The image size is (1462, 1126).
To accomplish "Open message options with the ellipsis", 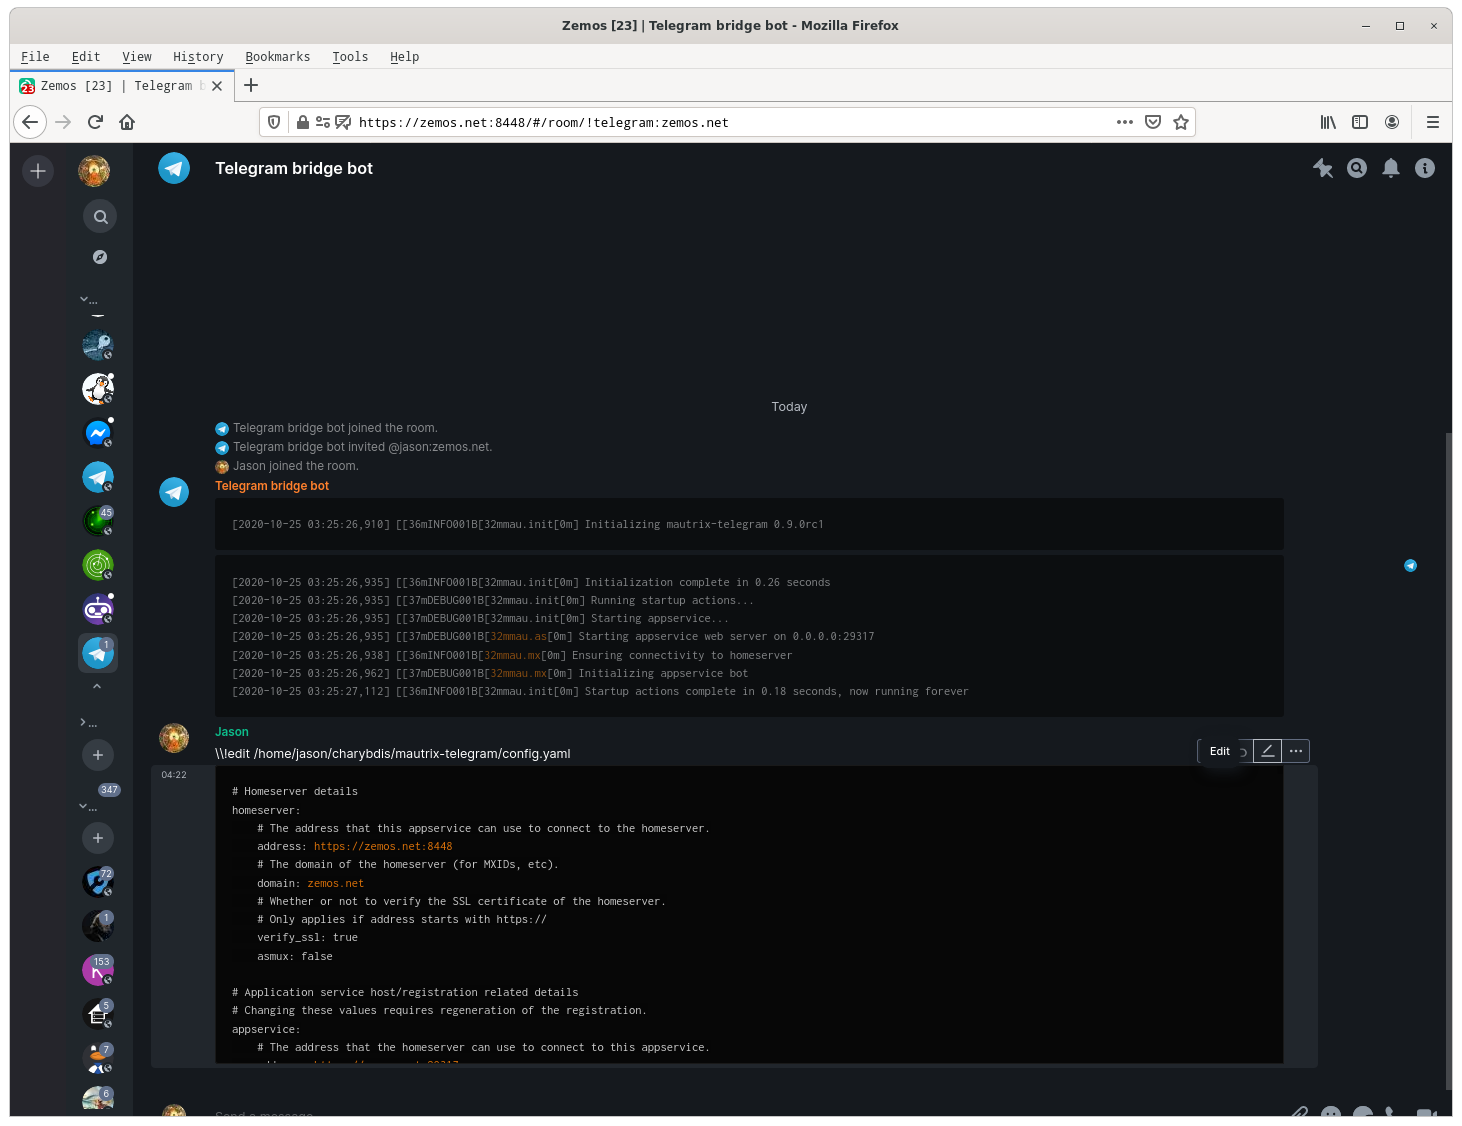I will pyautogui.click(x=1295, y=750).
